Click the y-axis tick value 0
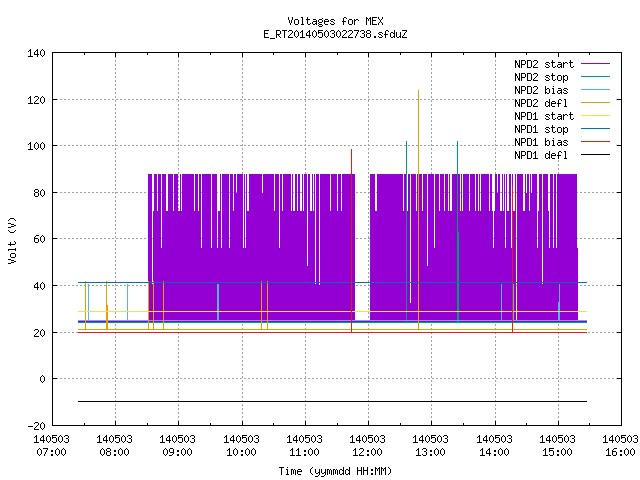640x480 pixels. pyautogui.click(x=42, y=379)
